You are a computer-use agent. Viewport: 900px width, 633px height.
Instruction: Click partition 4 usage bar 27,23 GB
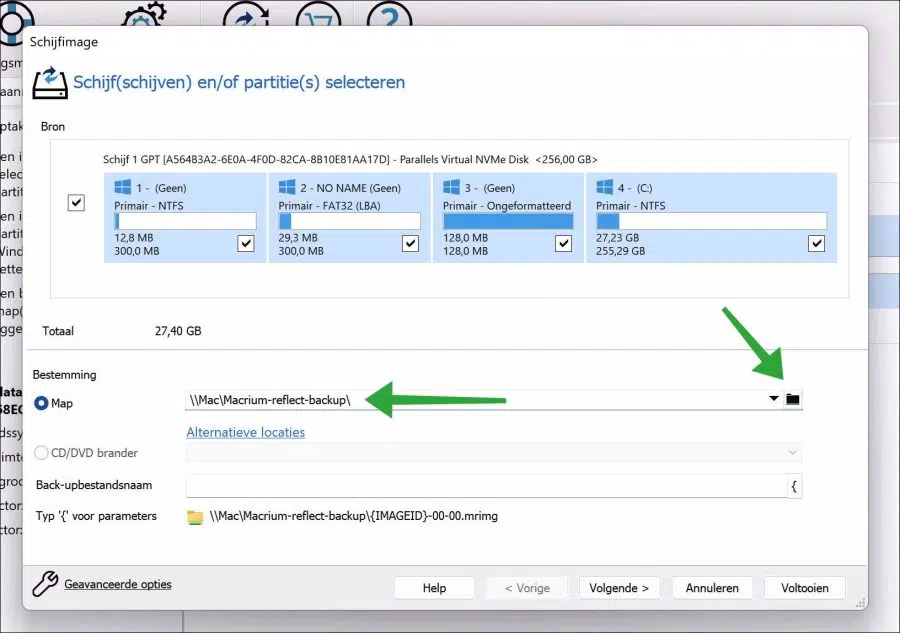click(x=711, y=221)
